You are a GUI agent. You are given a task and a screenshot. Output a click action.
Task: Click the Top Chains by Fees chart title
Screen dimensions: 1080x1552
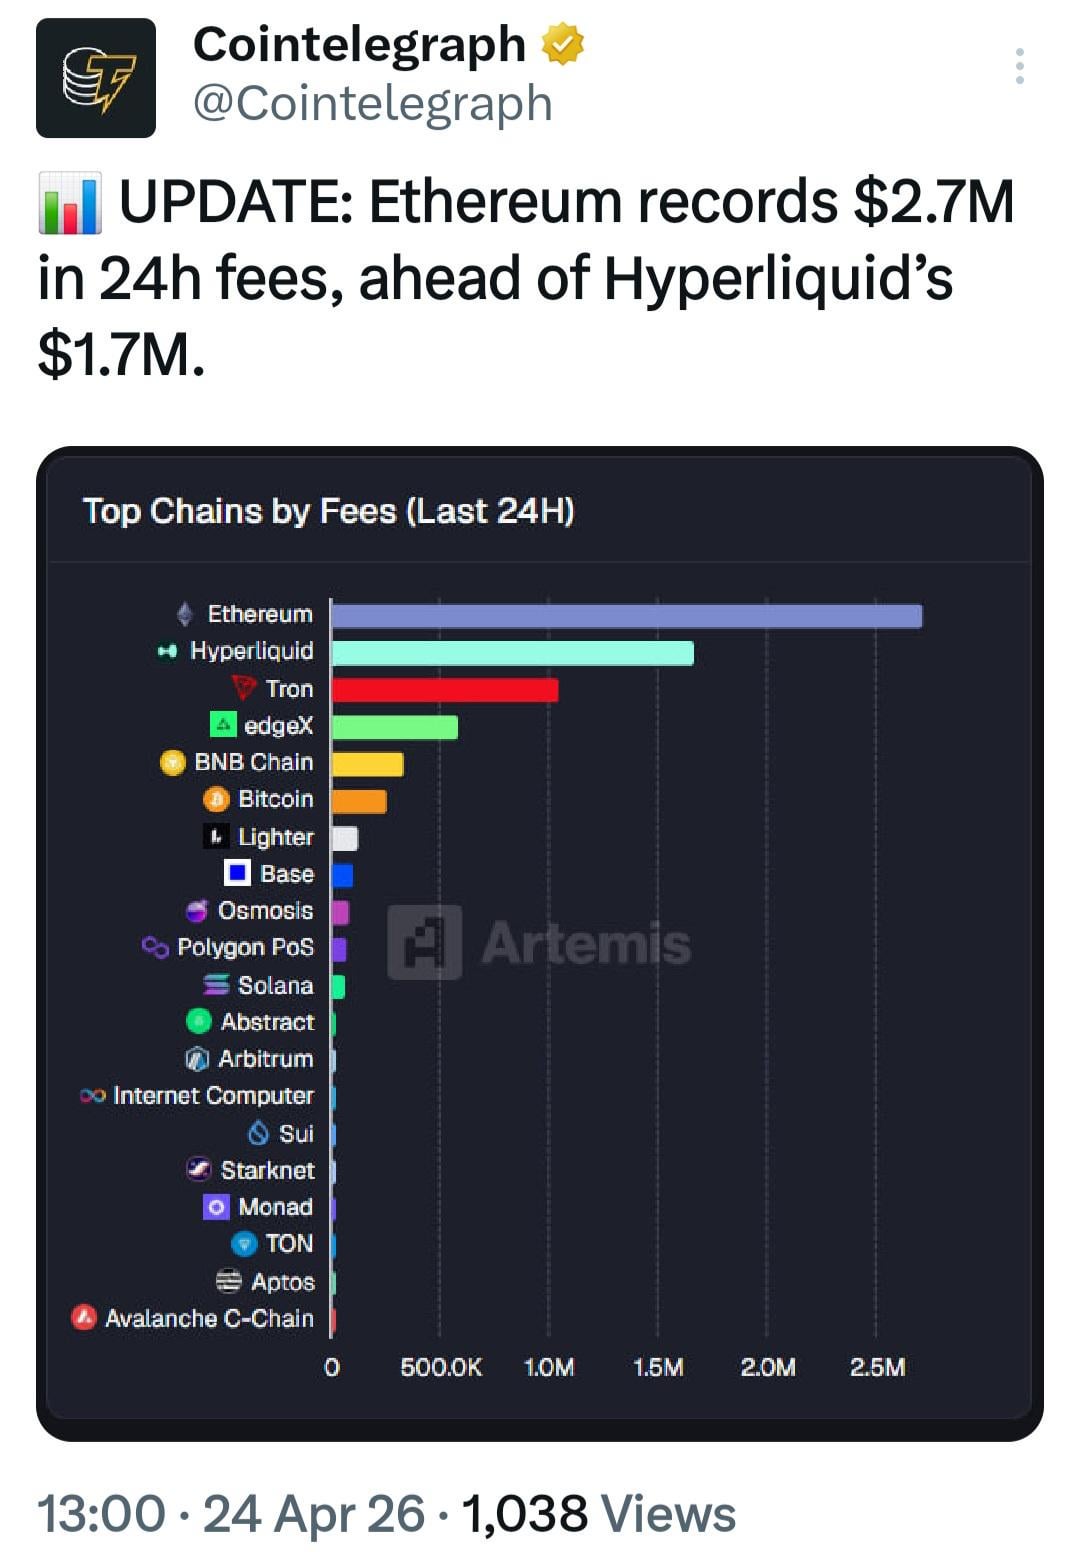[x=328, y=511]
